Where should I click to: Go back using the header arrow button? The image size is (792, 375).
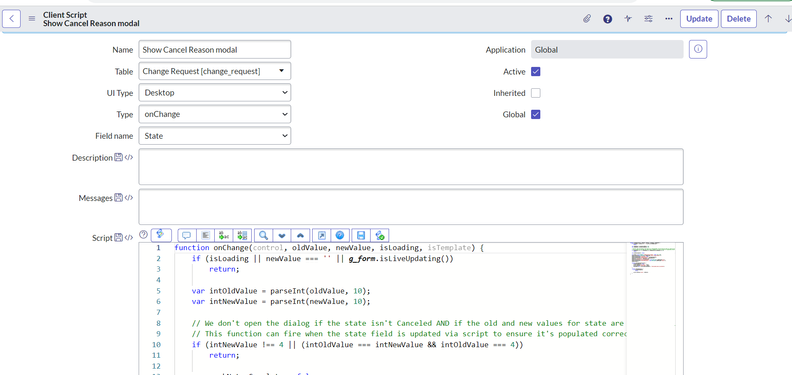pos(12,19)
